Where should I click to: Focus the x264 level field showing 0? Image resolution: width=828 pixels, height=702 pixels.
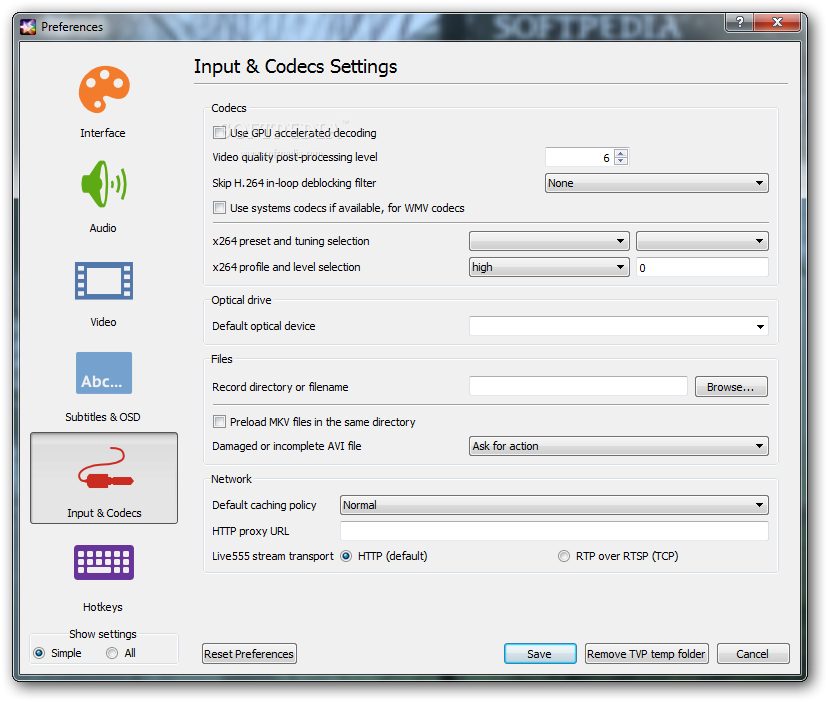click(x=702, y=267)
